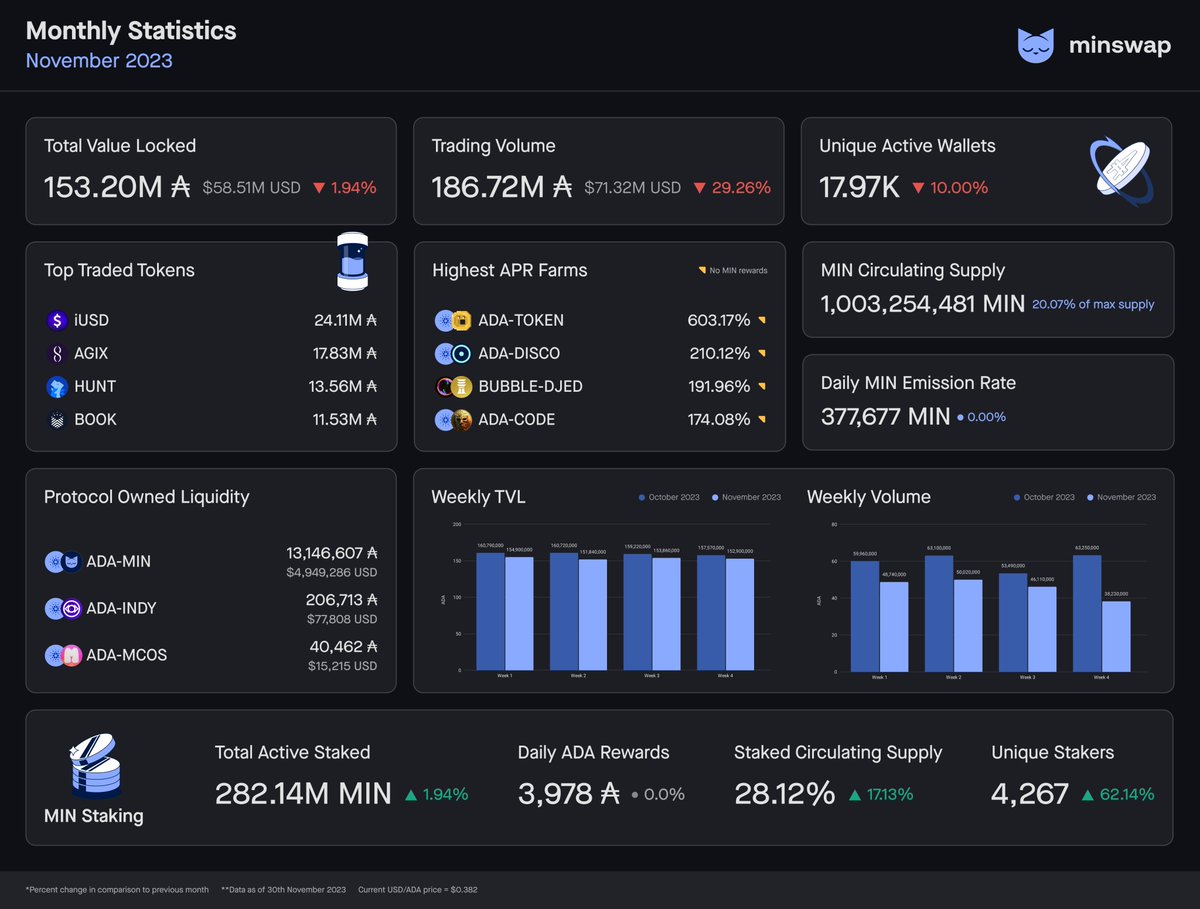
Task: Click the yellow marker next to 603.17%
Action: pos(761,321)
